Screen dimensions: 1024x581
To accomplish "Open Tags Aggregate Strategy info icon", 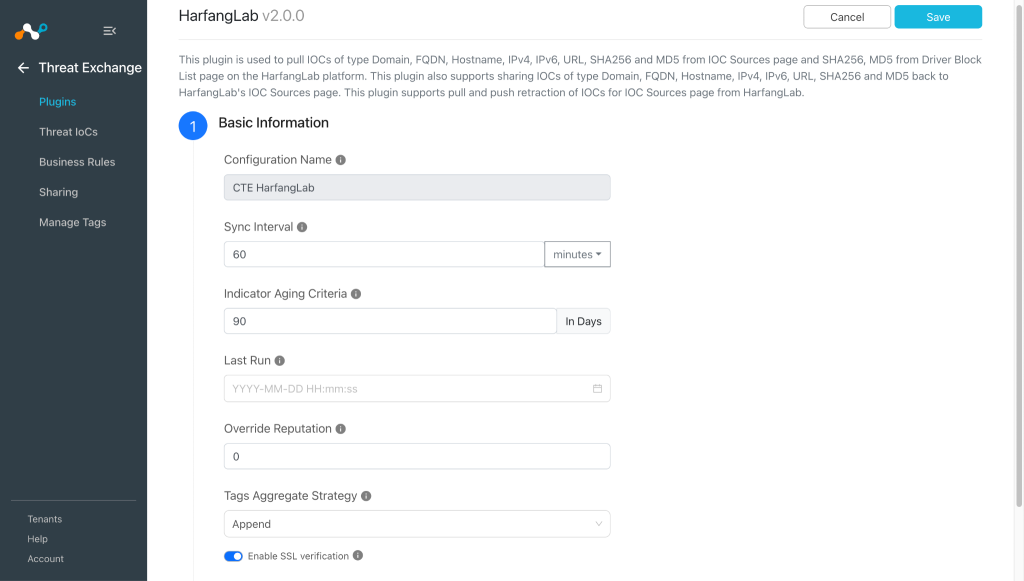I will (x=366, y=496).
